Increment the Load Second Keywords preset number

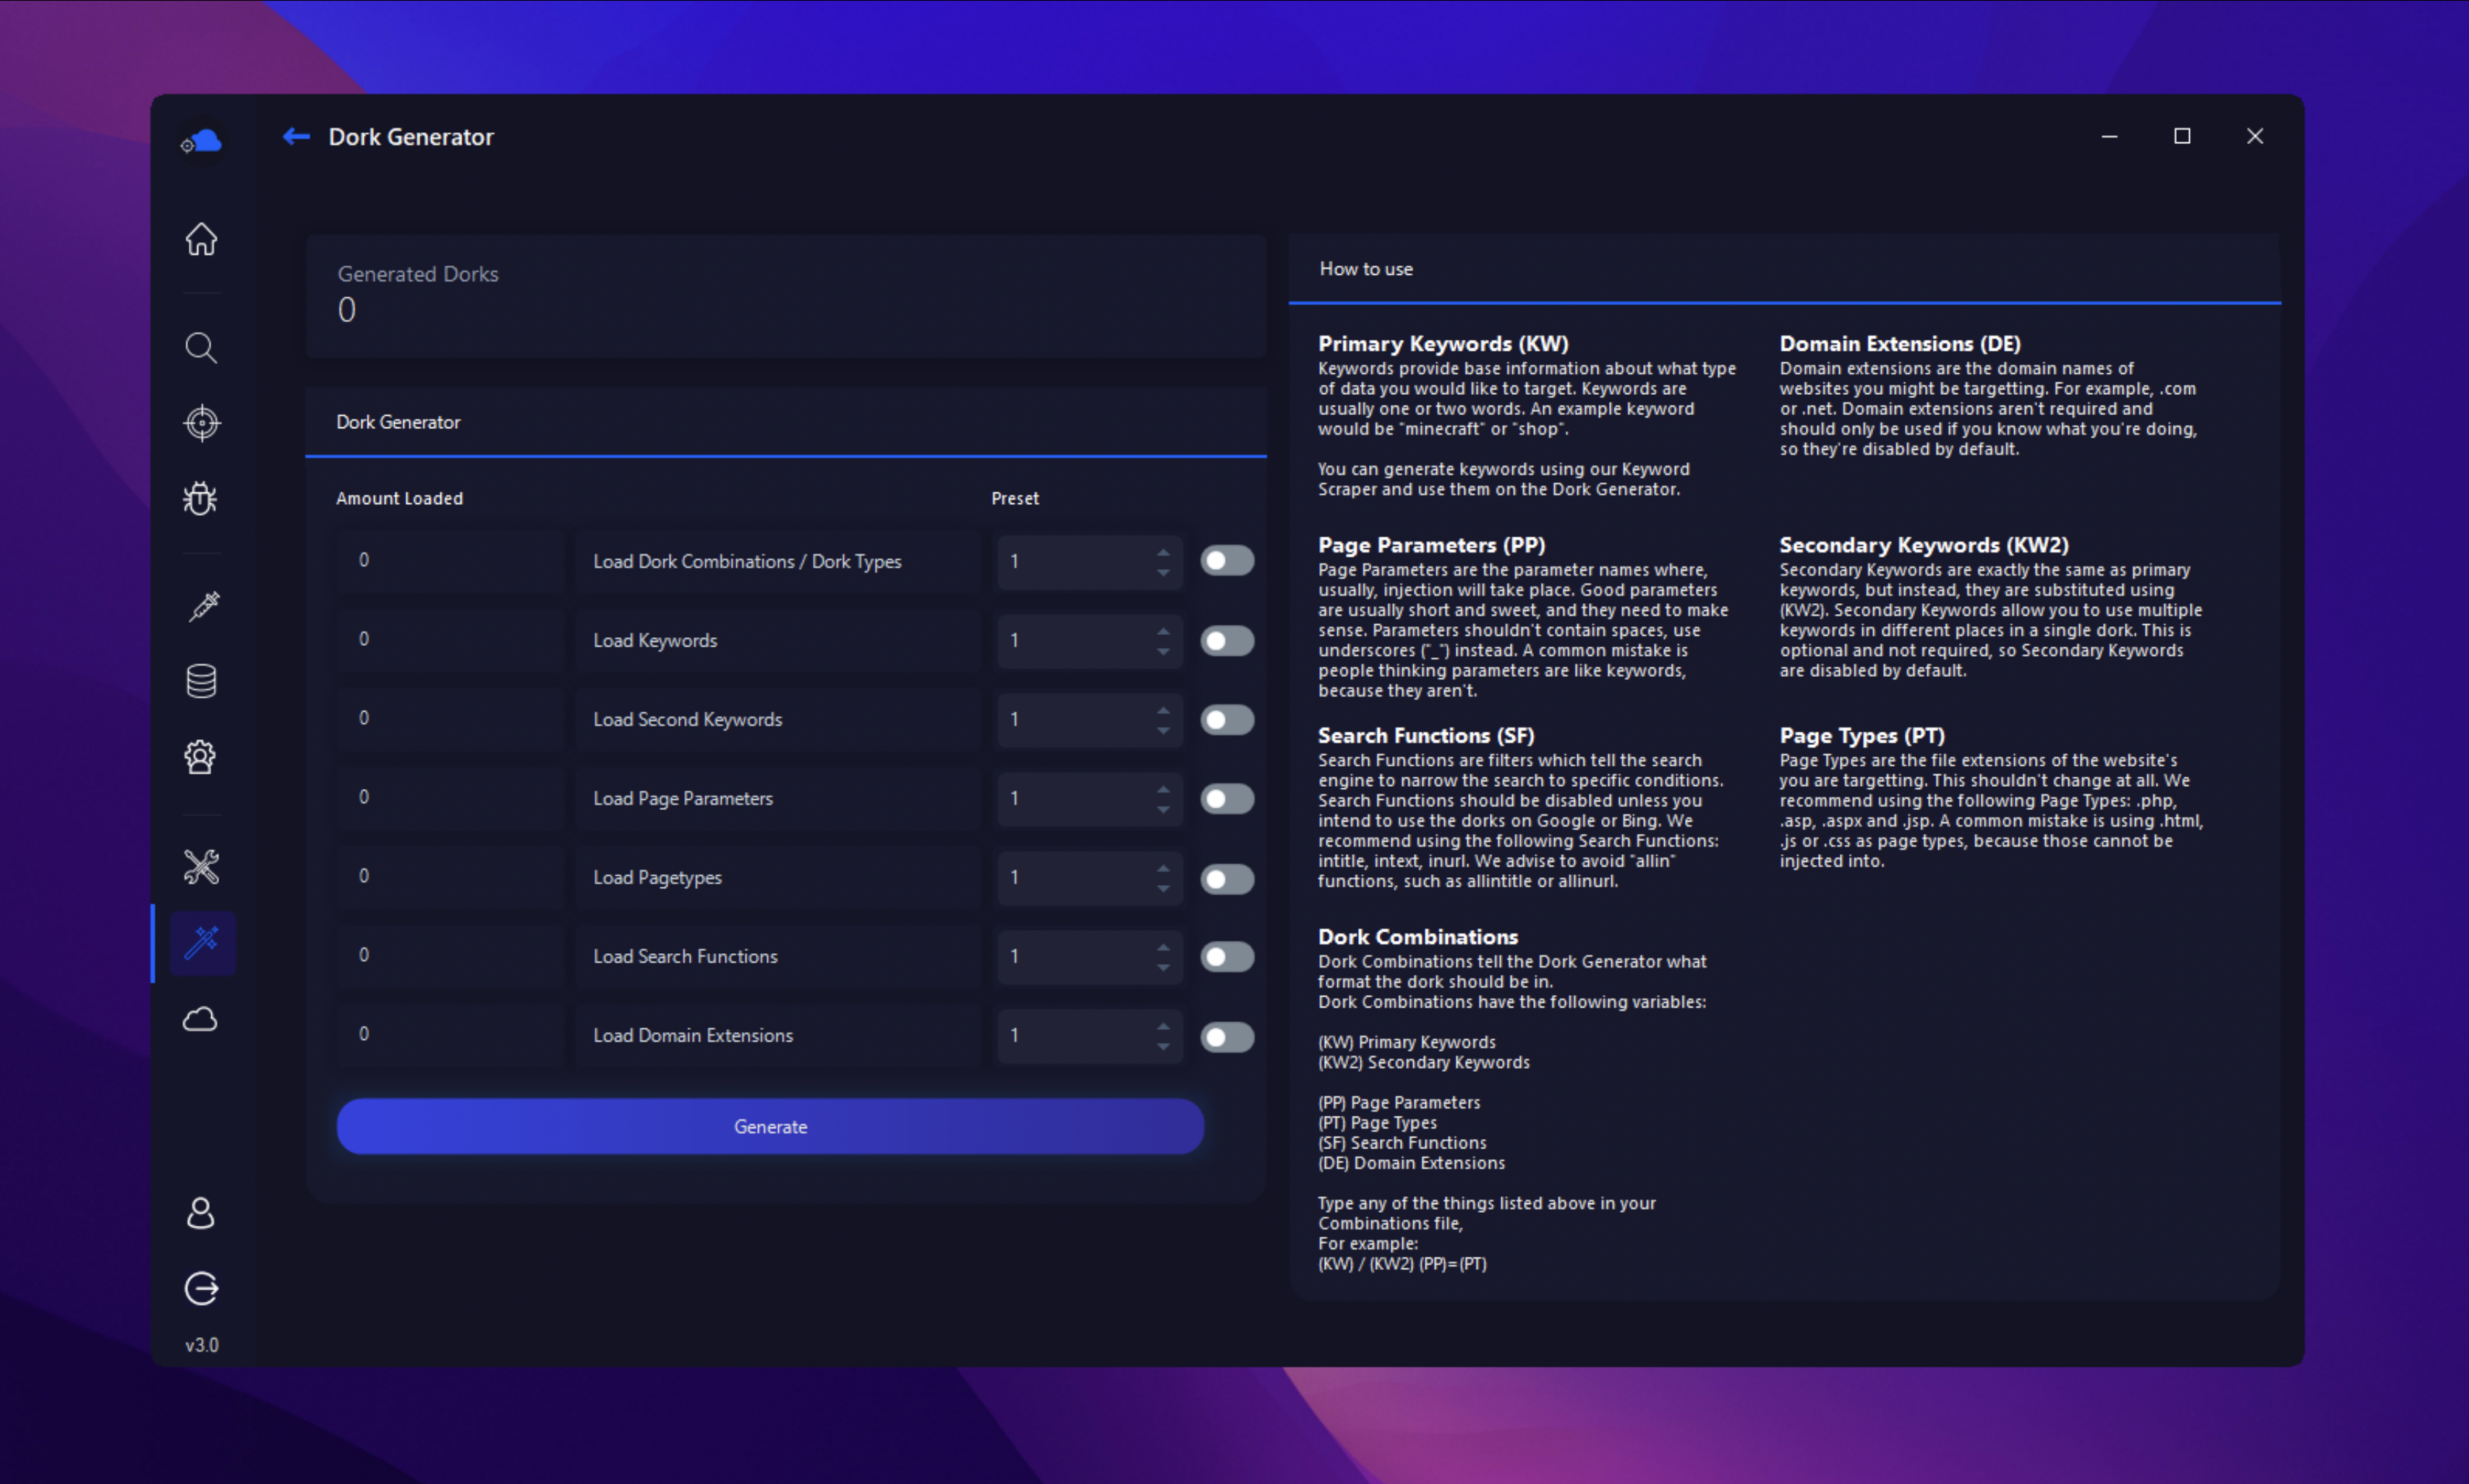(1163, 710)
